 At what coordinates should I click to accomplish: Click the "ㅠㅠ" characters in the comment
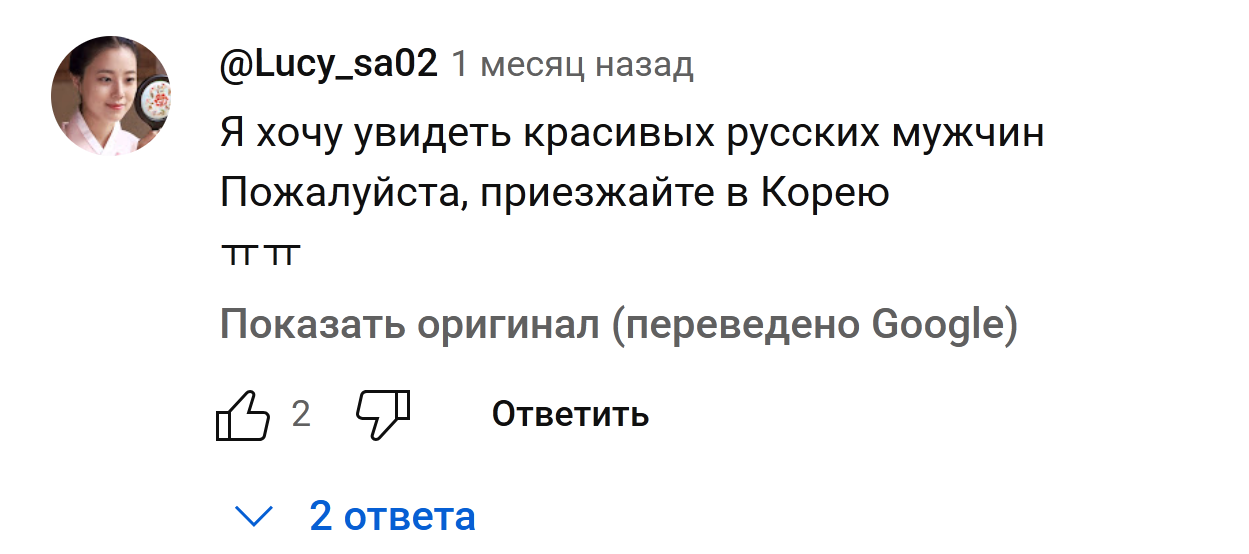[x=259, y=256]
